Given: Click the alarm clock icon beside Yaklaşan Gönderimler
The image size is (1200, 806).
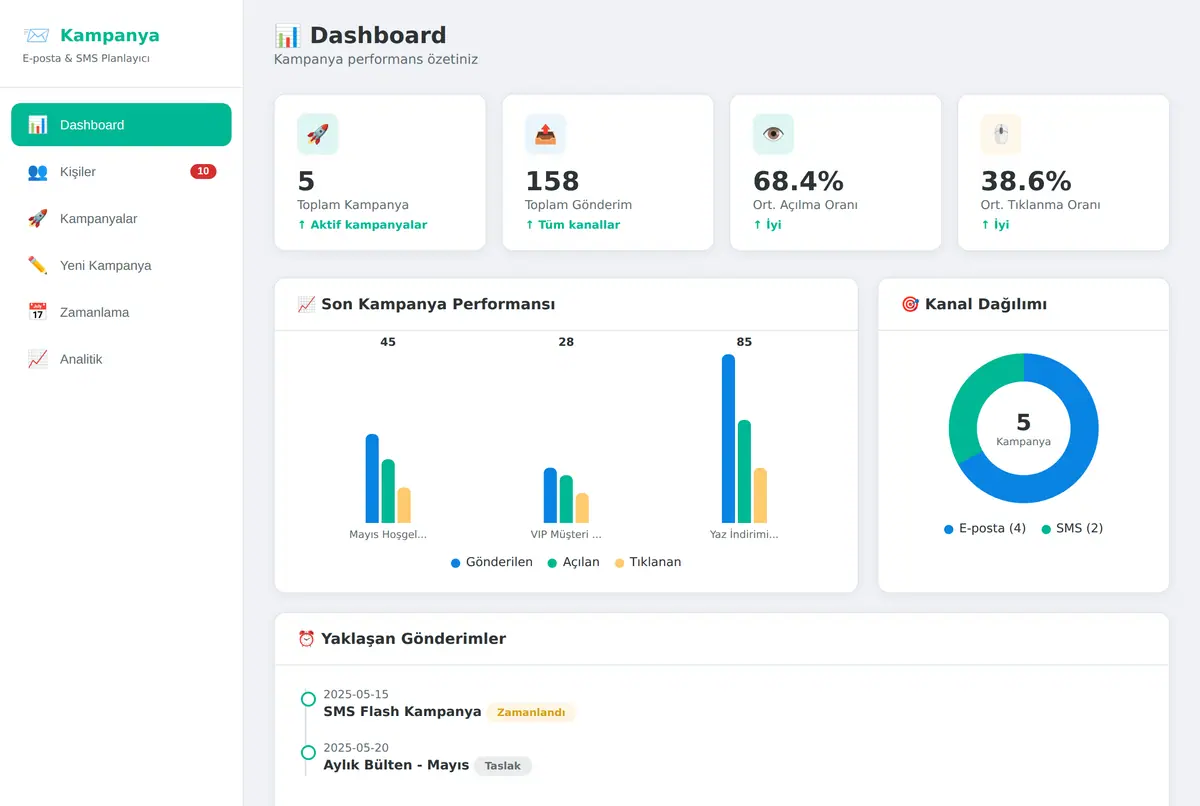Looking at the screenshot, I should (307, 638).
